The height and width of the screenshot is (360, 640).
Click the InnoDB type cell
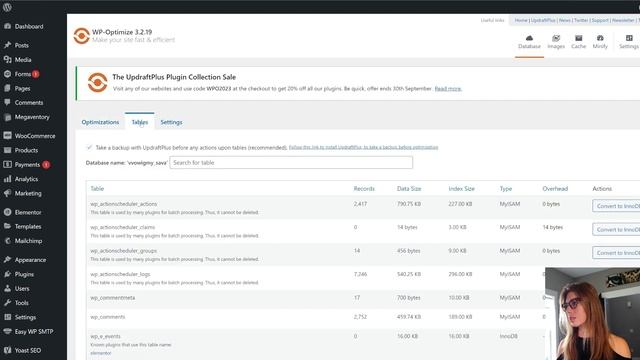point(509,336)
